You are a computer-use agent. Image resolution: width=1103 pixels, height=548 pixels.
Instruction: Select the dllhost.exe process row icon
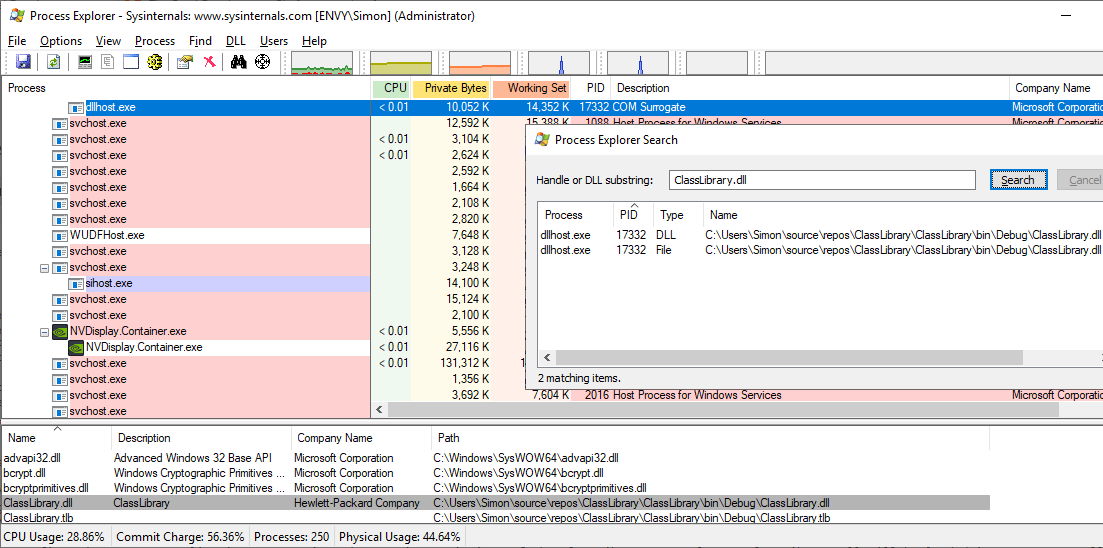[x=76, y=108]
